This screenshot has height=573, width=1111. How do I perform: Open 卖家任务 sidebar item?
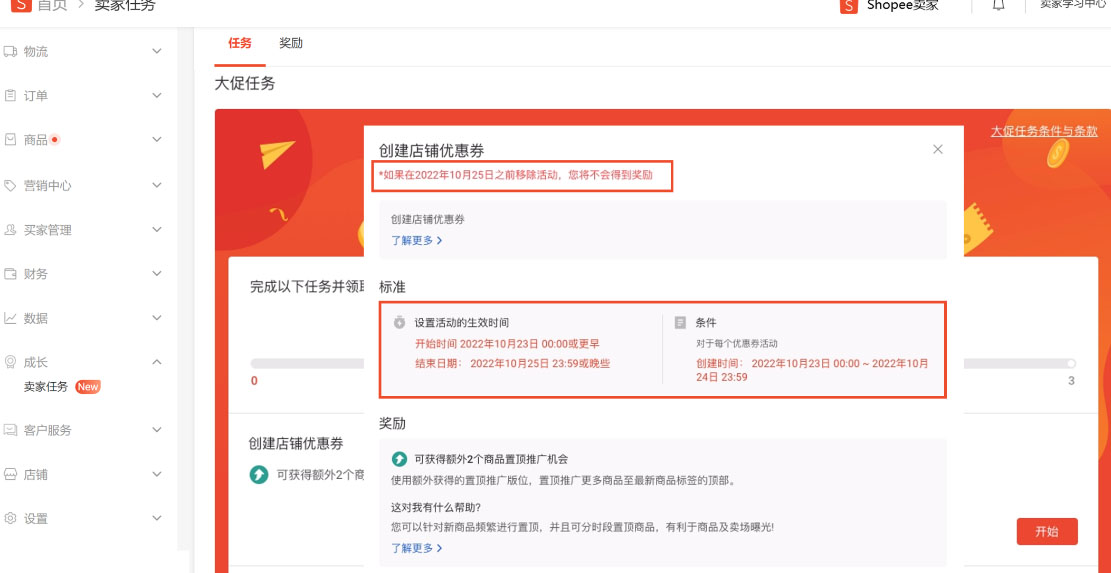tap(46, 387)
